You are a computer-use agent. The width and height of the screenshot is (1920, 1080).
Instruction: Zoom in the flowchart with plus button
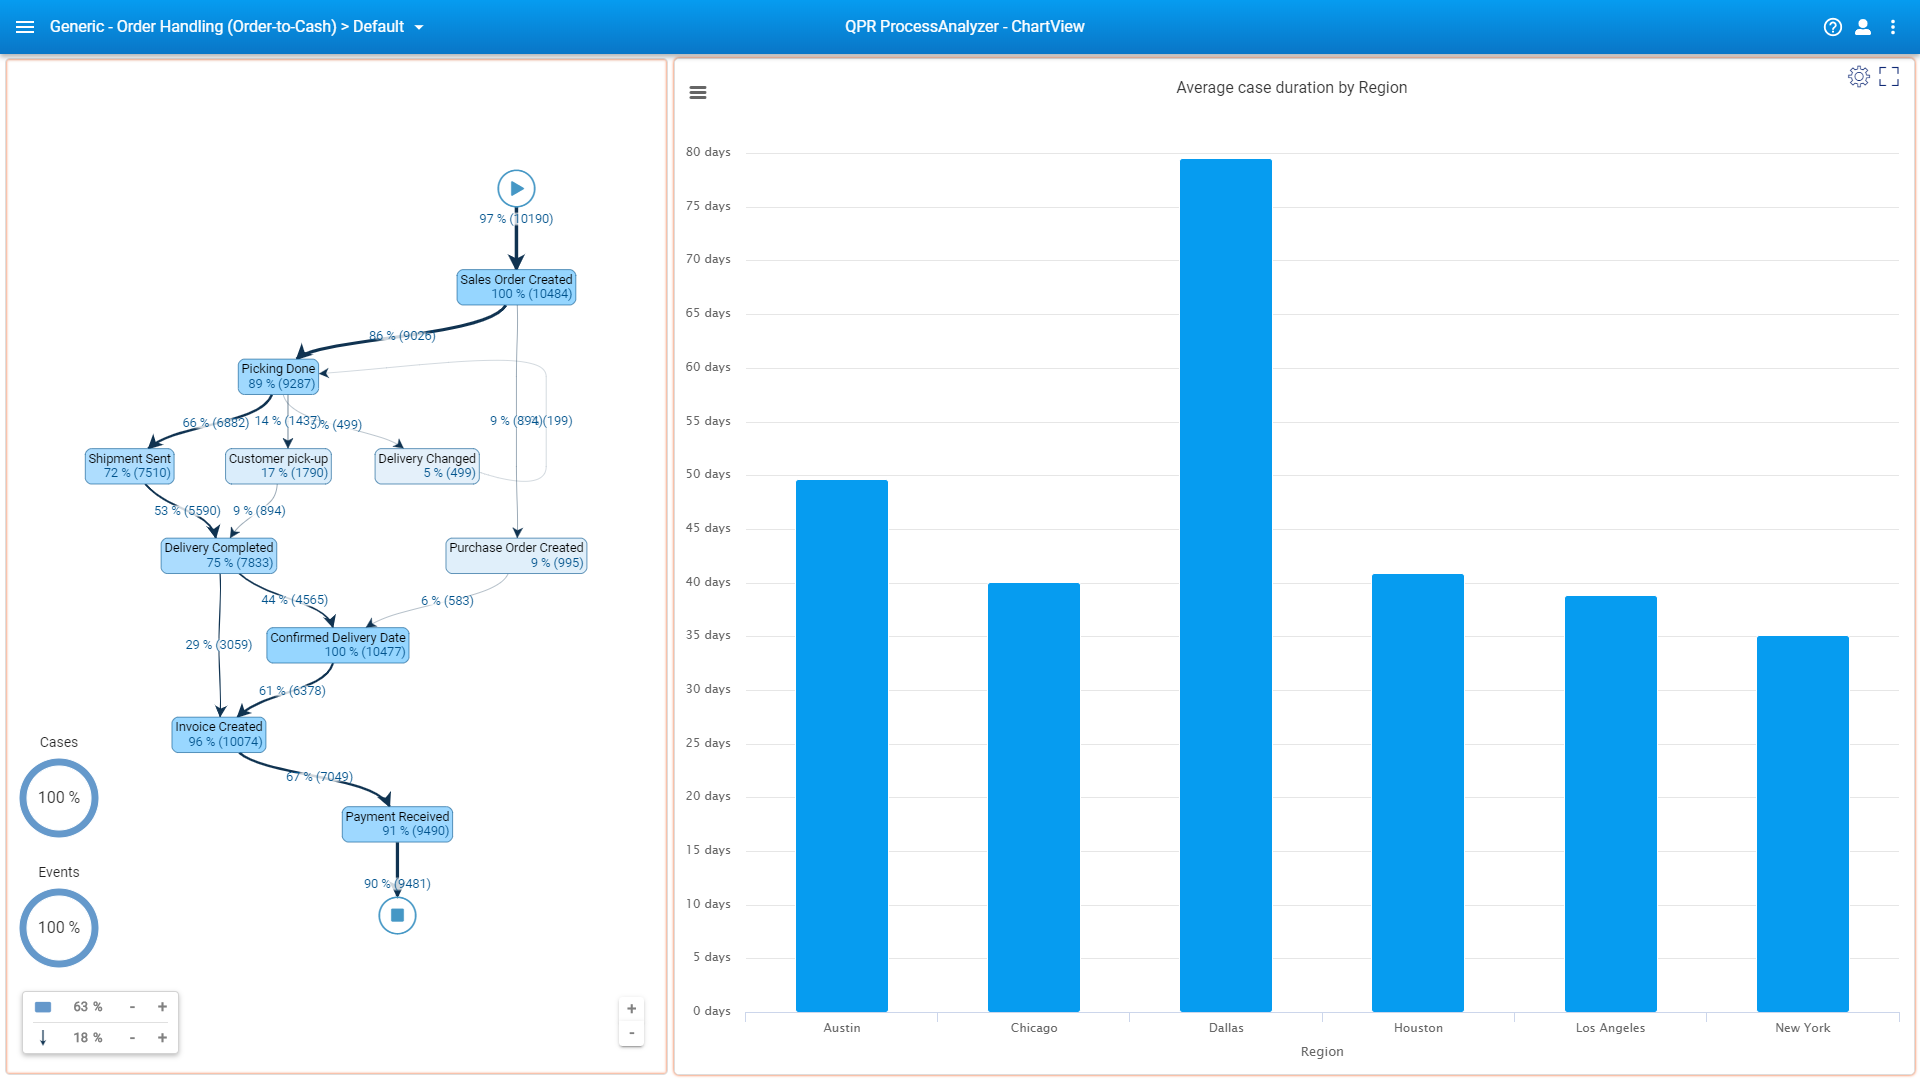(x=631, y=1009)
